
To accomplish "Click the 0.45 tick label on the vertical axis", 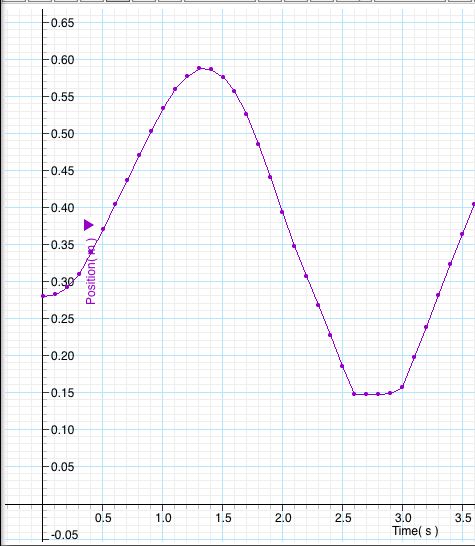I will [63, 171].
